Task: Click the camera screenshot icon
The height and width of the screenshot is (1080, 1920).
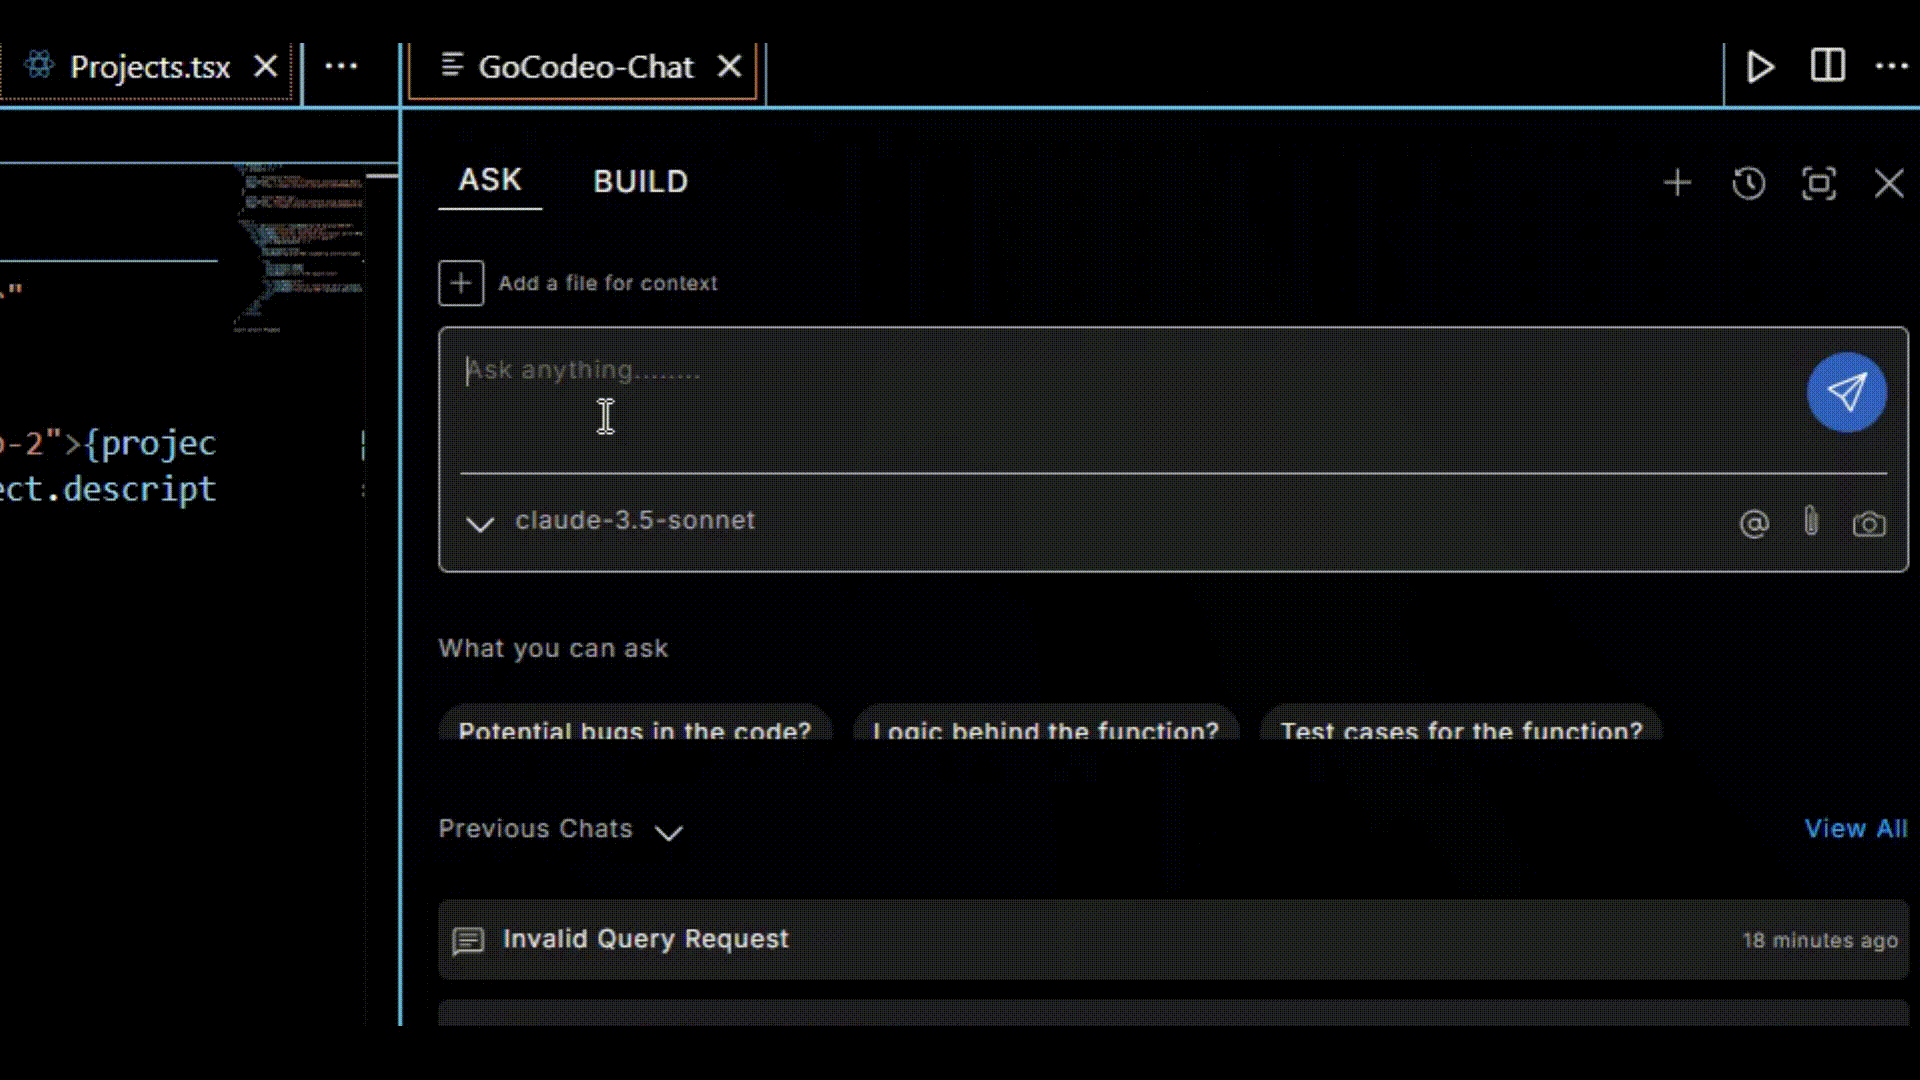Action: click(1869, 524)
